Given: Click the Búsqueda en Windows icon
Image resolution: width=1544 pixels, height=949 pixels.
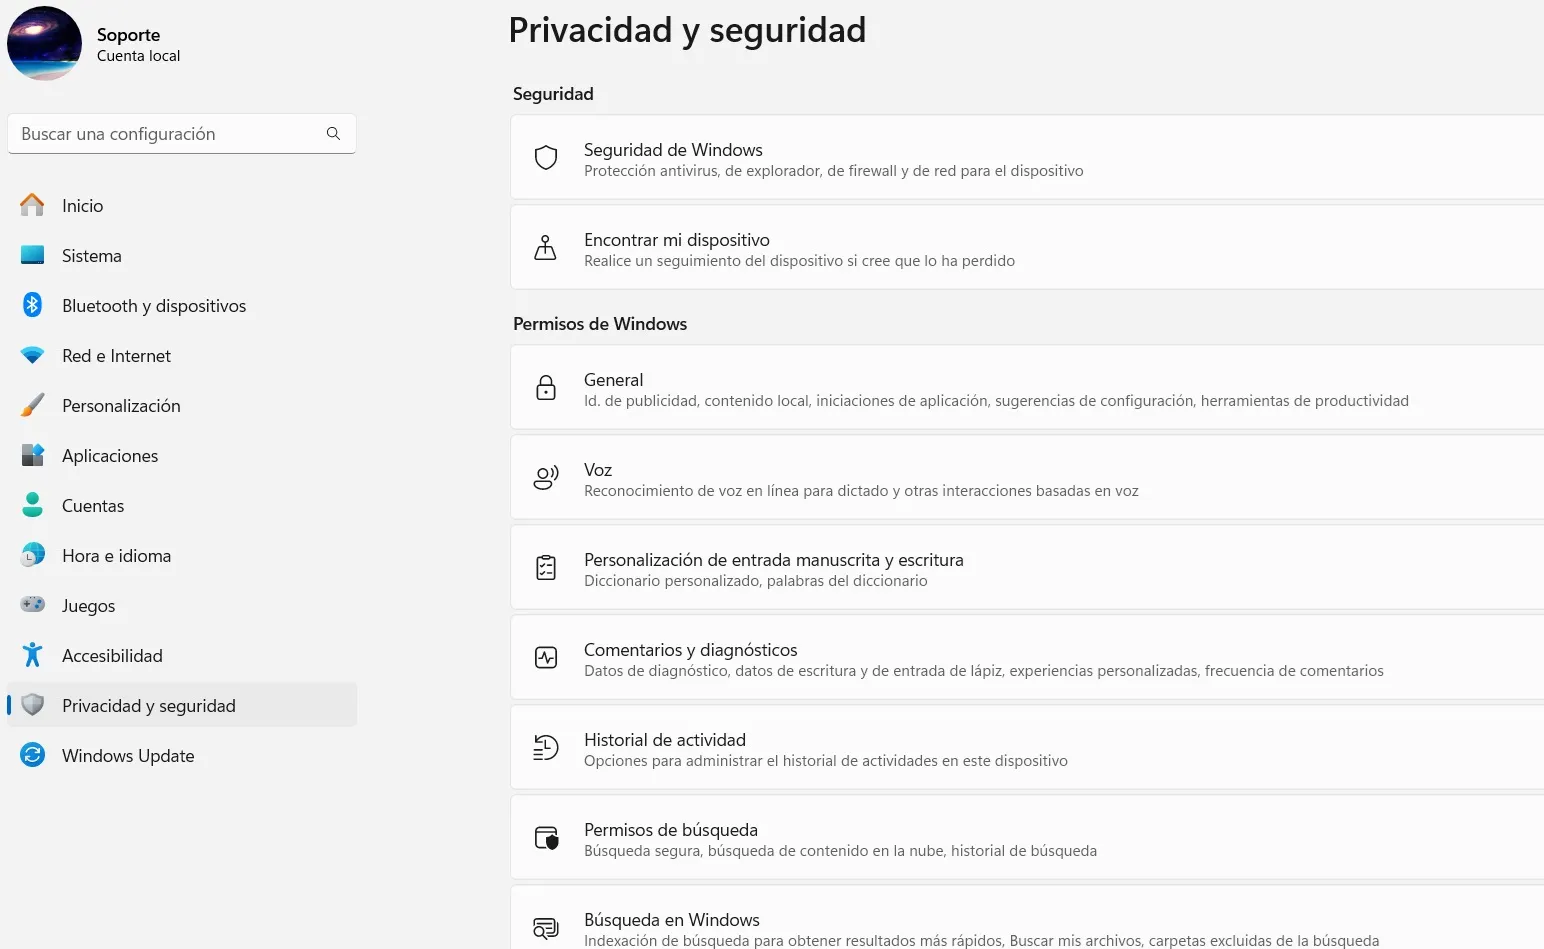Looking at the screenshot, I should click(x=546, y=928).
